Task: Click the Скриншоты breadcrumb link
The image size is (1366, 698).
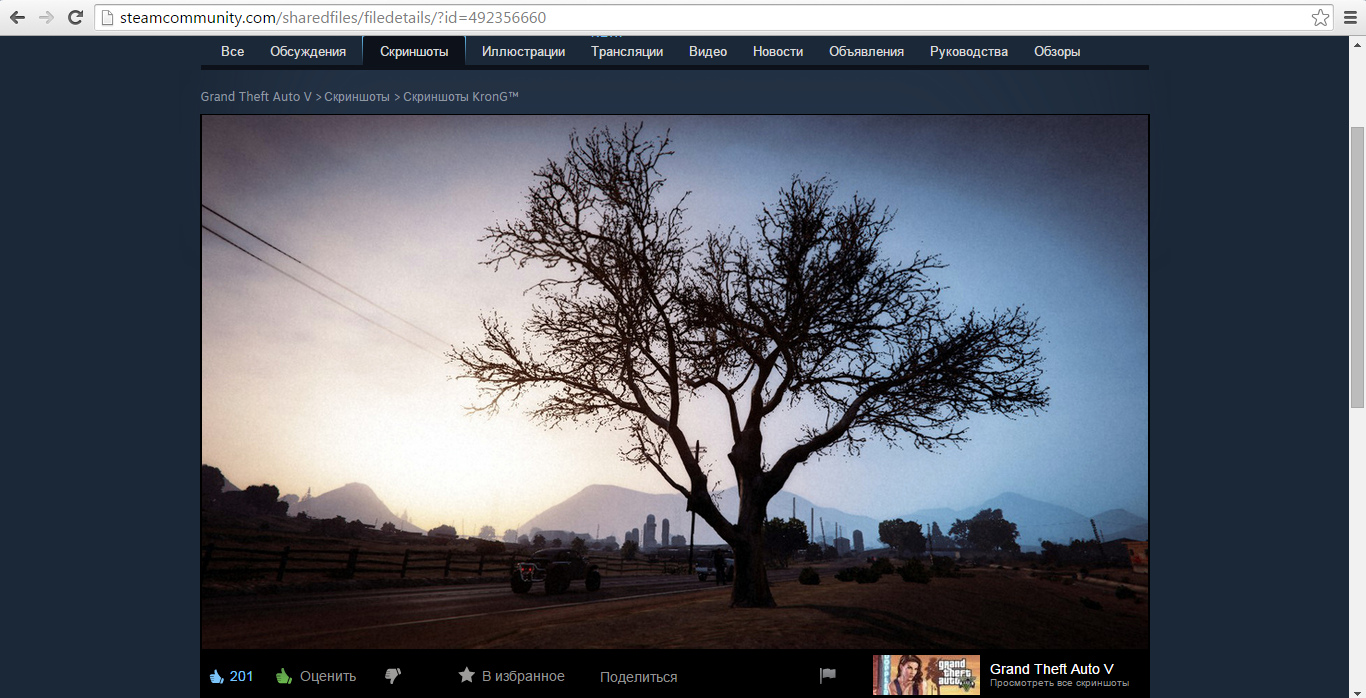Action: click(357, 97)
